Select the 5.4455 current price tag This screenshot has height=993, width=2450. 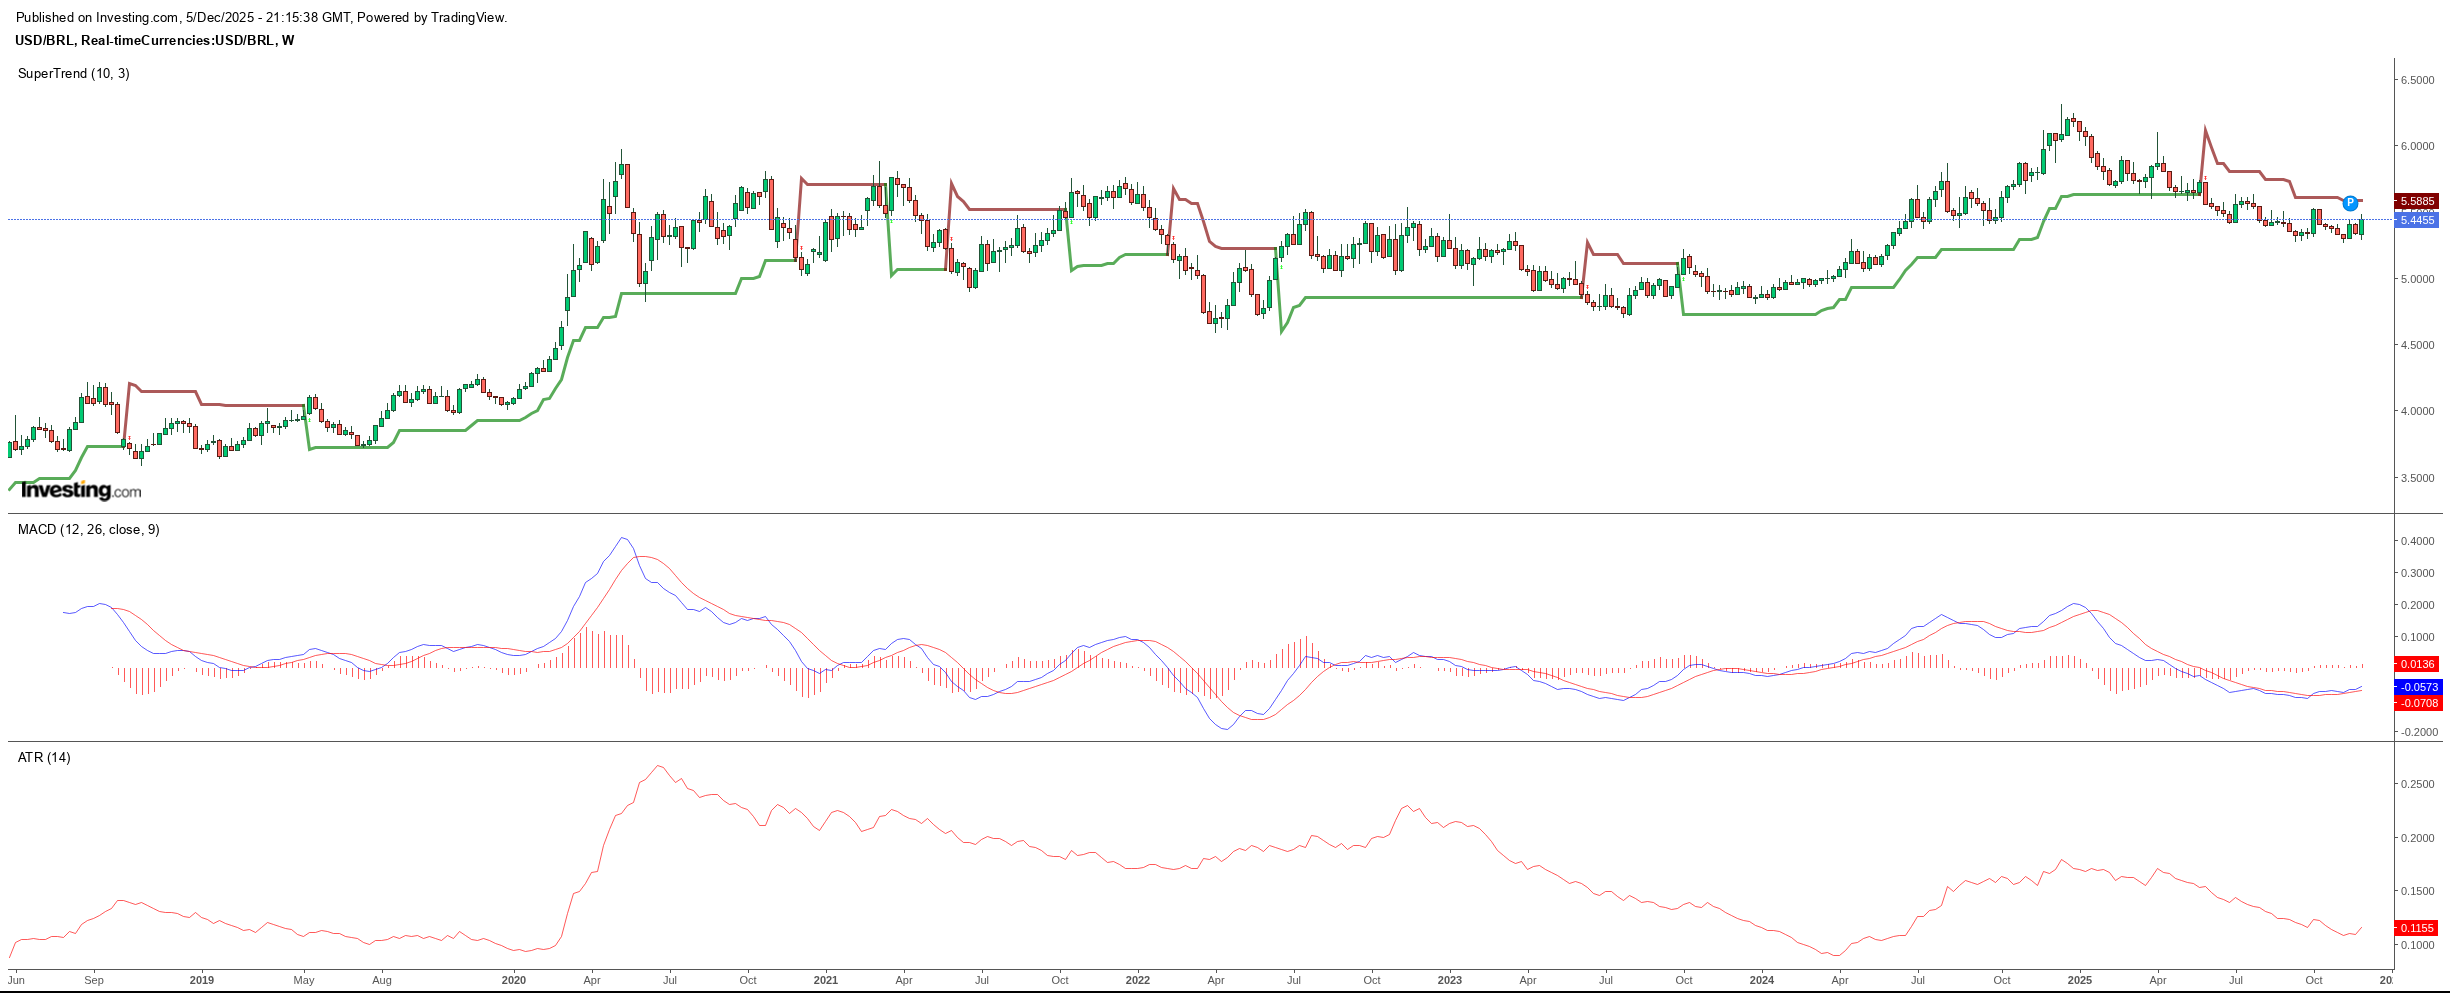[x=2417, y=220]
